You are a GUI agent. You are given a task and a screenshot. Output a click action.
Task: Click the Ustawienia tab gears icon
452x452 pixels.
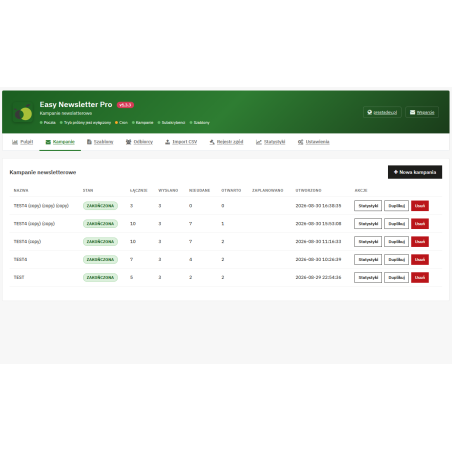[300, 142]
